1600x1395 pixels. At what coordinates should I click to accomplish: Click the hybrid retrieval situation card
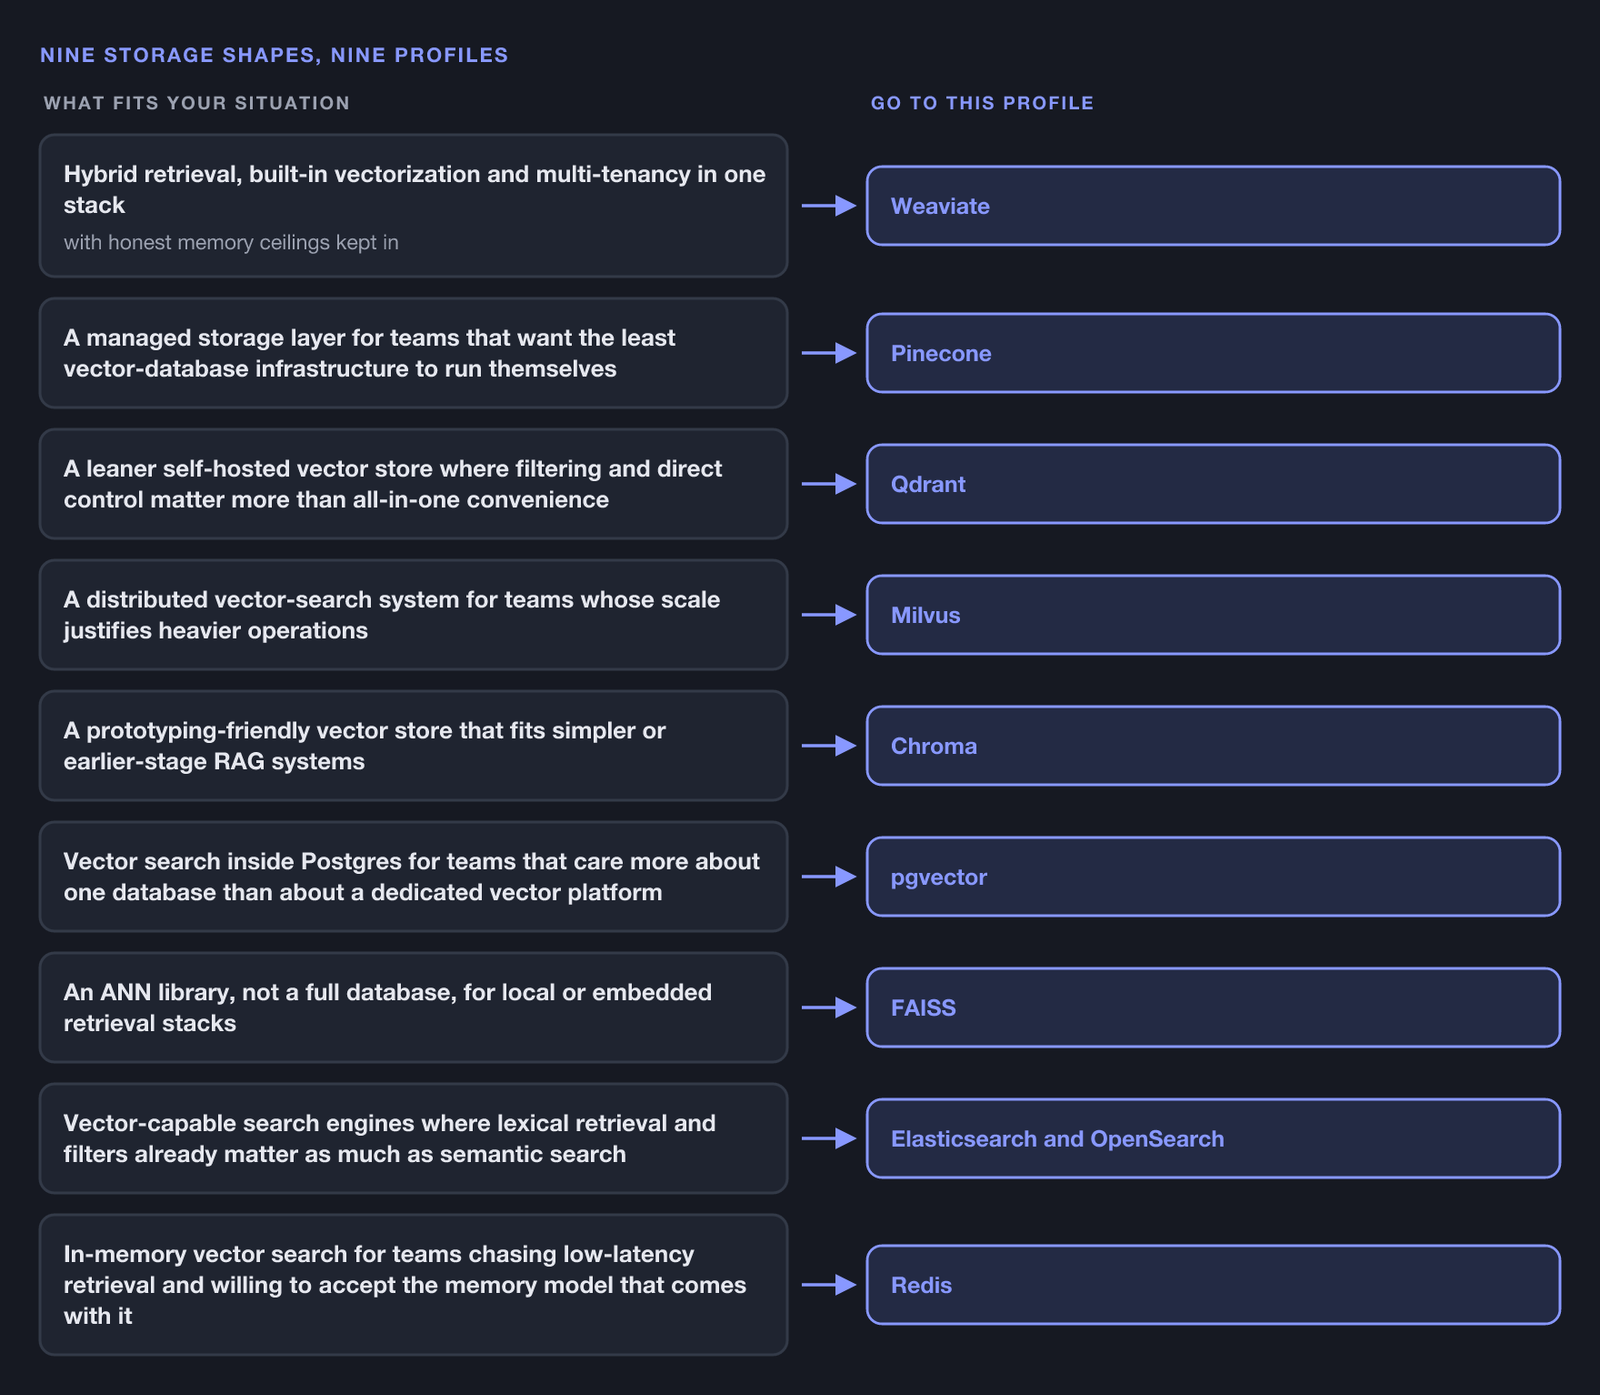pyautogui.click(x=413, y=206)
